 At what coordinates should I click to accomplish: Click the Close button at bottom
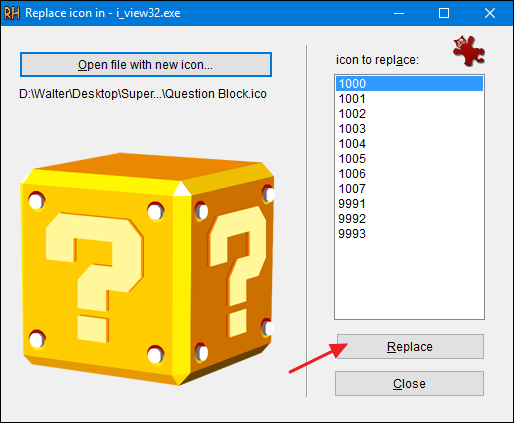tap(409, 384)
